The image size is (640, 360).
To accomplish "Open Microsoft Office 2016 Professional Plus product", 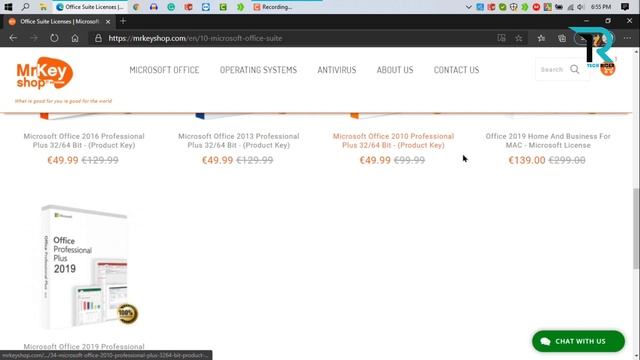I will [x=84, y=140].
